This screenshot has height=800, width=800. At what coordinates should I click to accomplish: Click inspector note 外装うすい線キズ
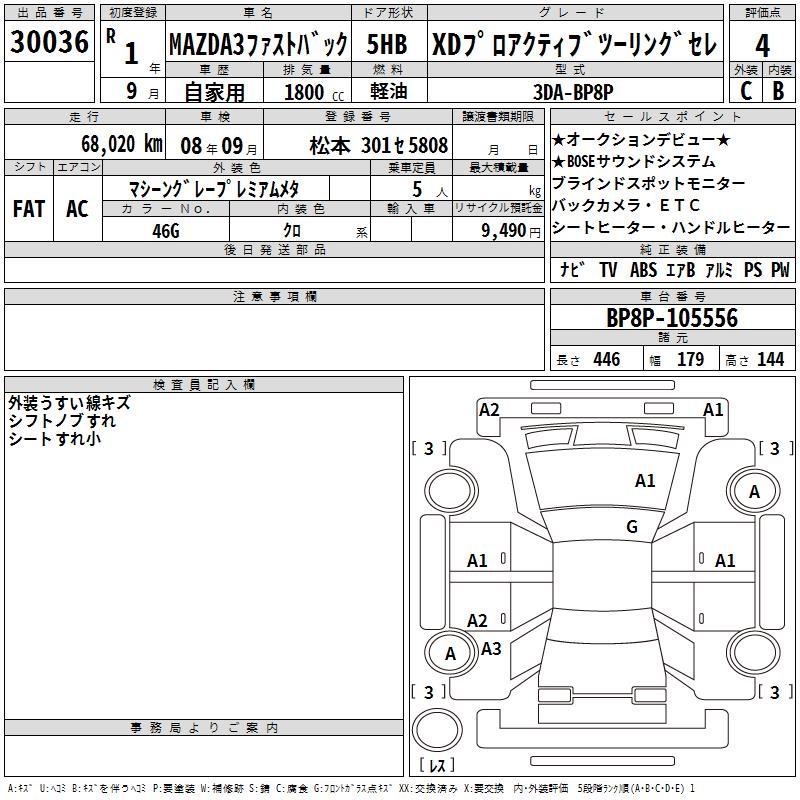(69, 403)
